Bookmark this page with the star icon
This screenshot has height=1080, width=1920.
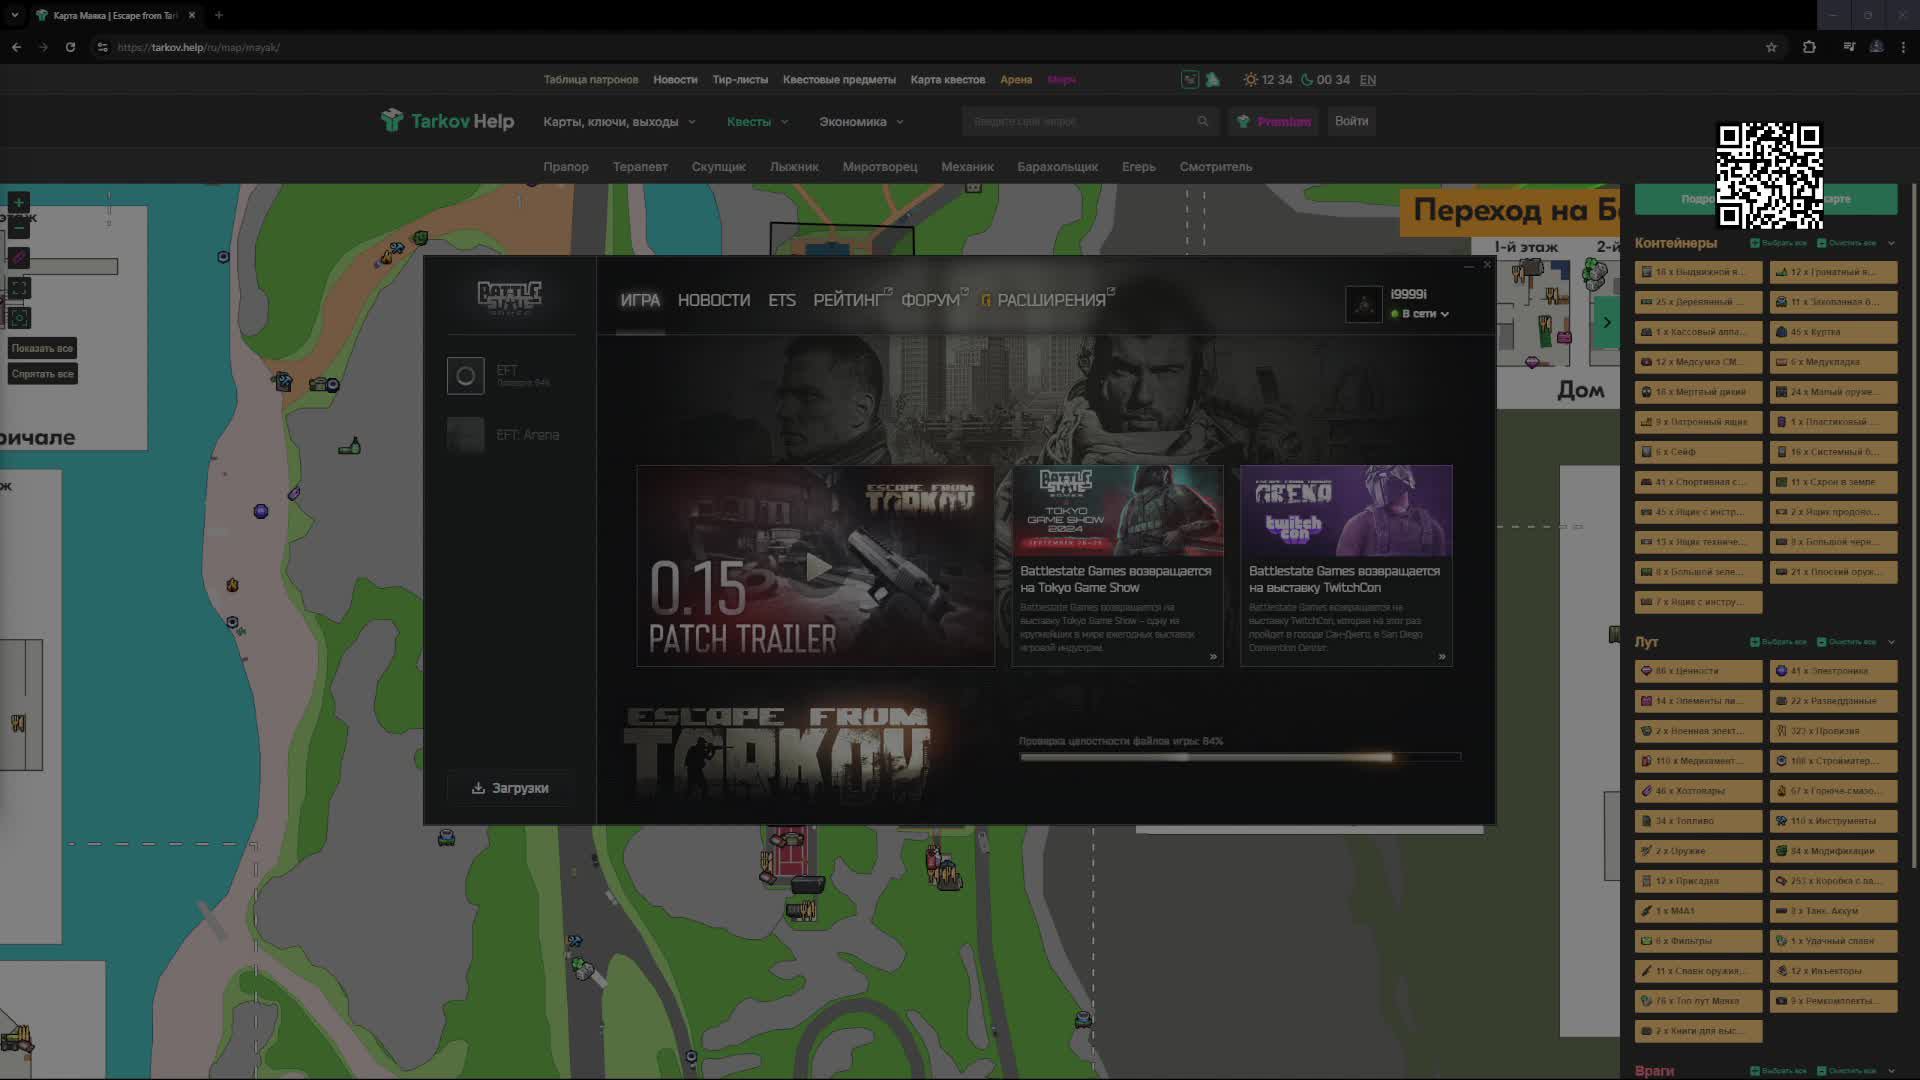[x=1771, y=47]
